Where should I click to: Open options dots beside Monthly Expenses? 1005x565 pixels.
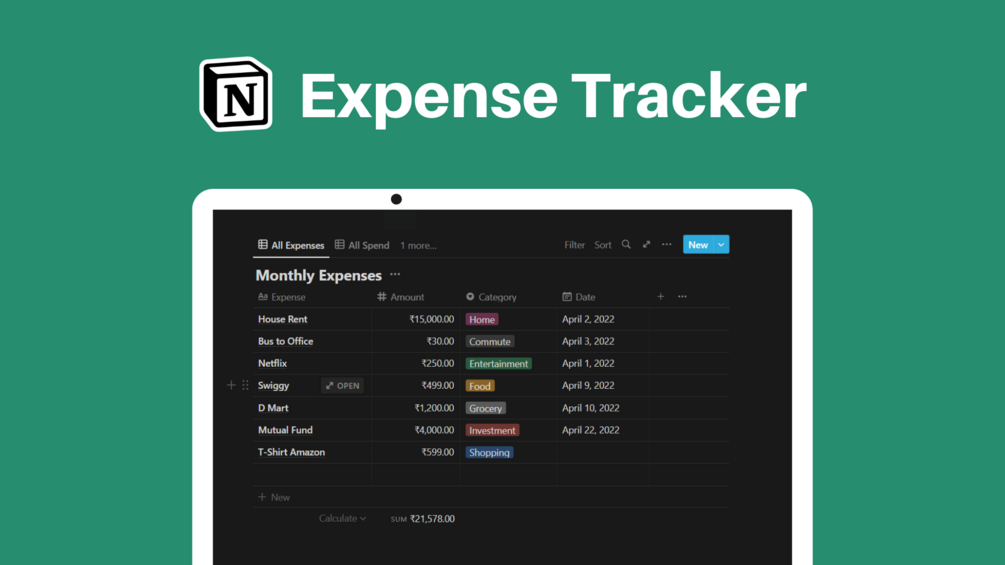pyautogui.click(x=395, y=274)
